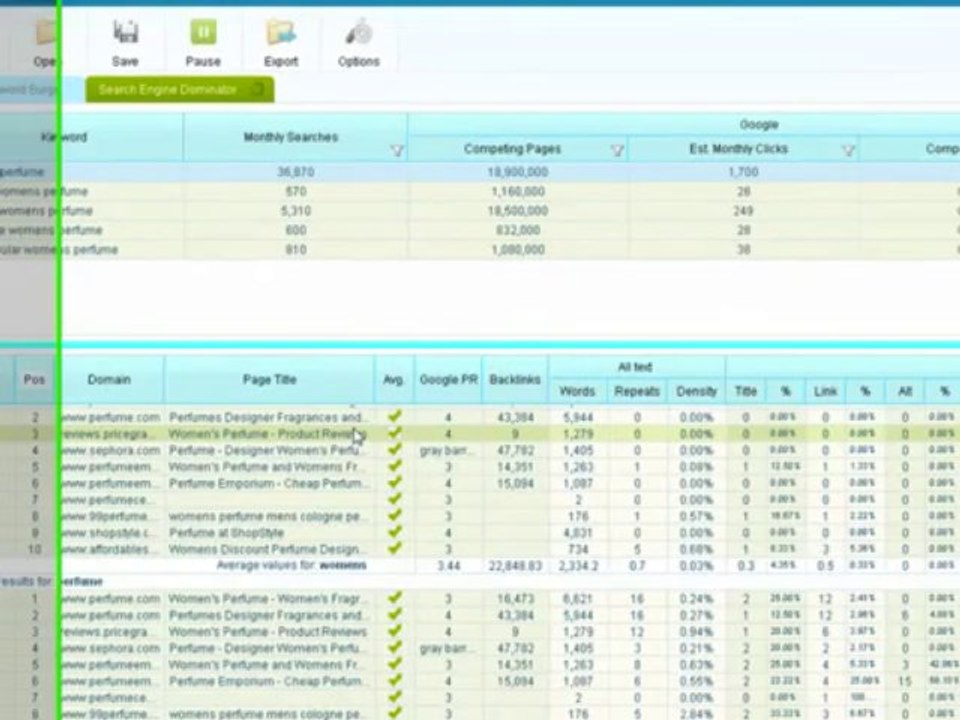Image resolution: width=960 pixels, height=720 pixels.
Task: Select the words value 8,621
Action: pyautogui.click(x=578, y=599)
